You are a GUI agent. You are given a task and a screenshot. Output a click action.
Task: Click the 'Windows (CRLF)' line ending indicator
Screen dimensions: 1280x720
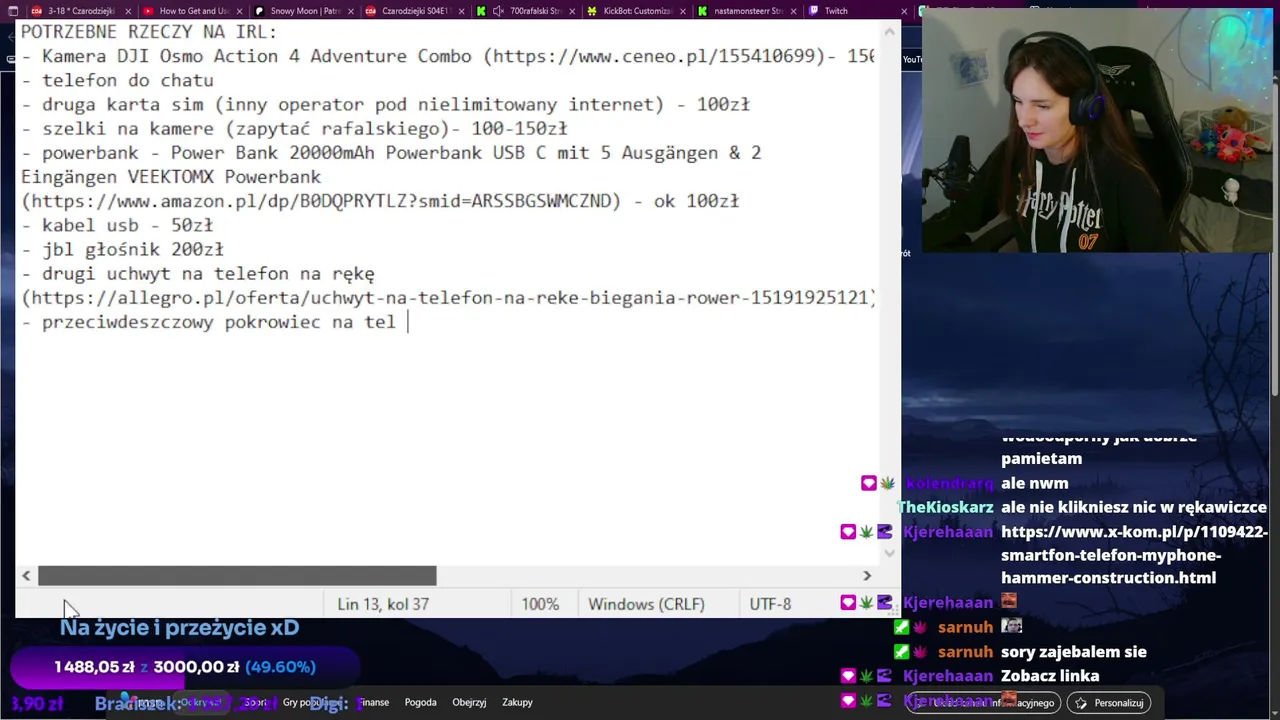646,604
